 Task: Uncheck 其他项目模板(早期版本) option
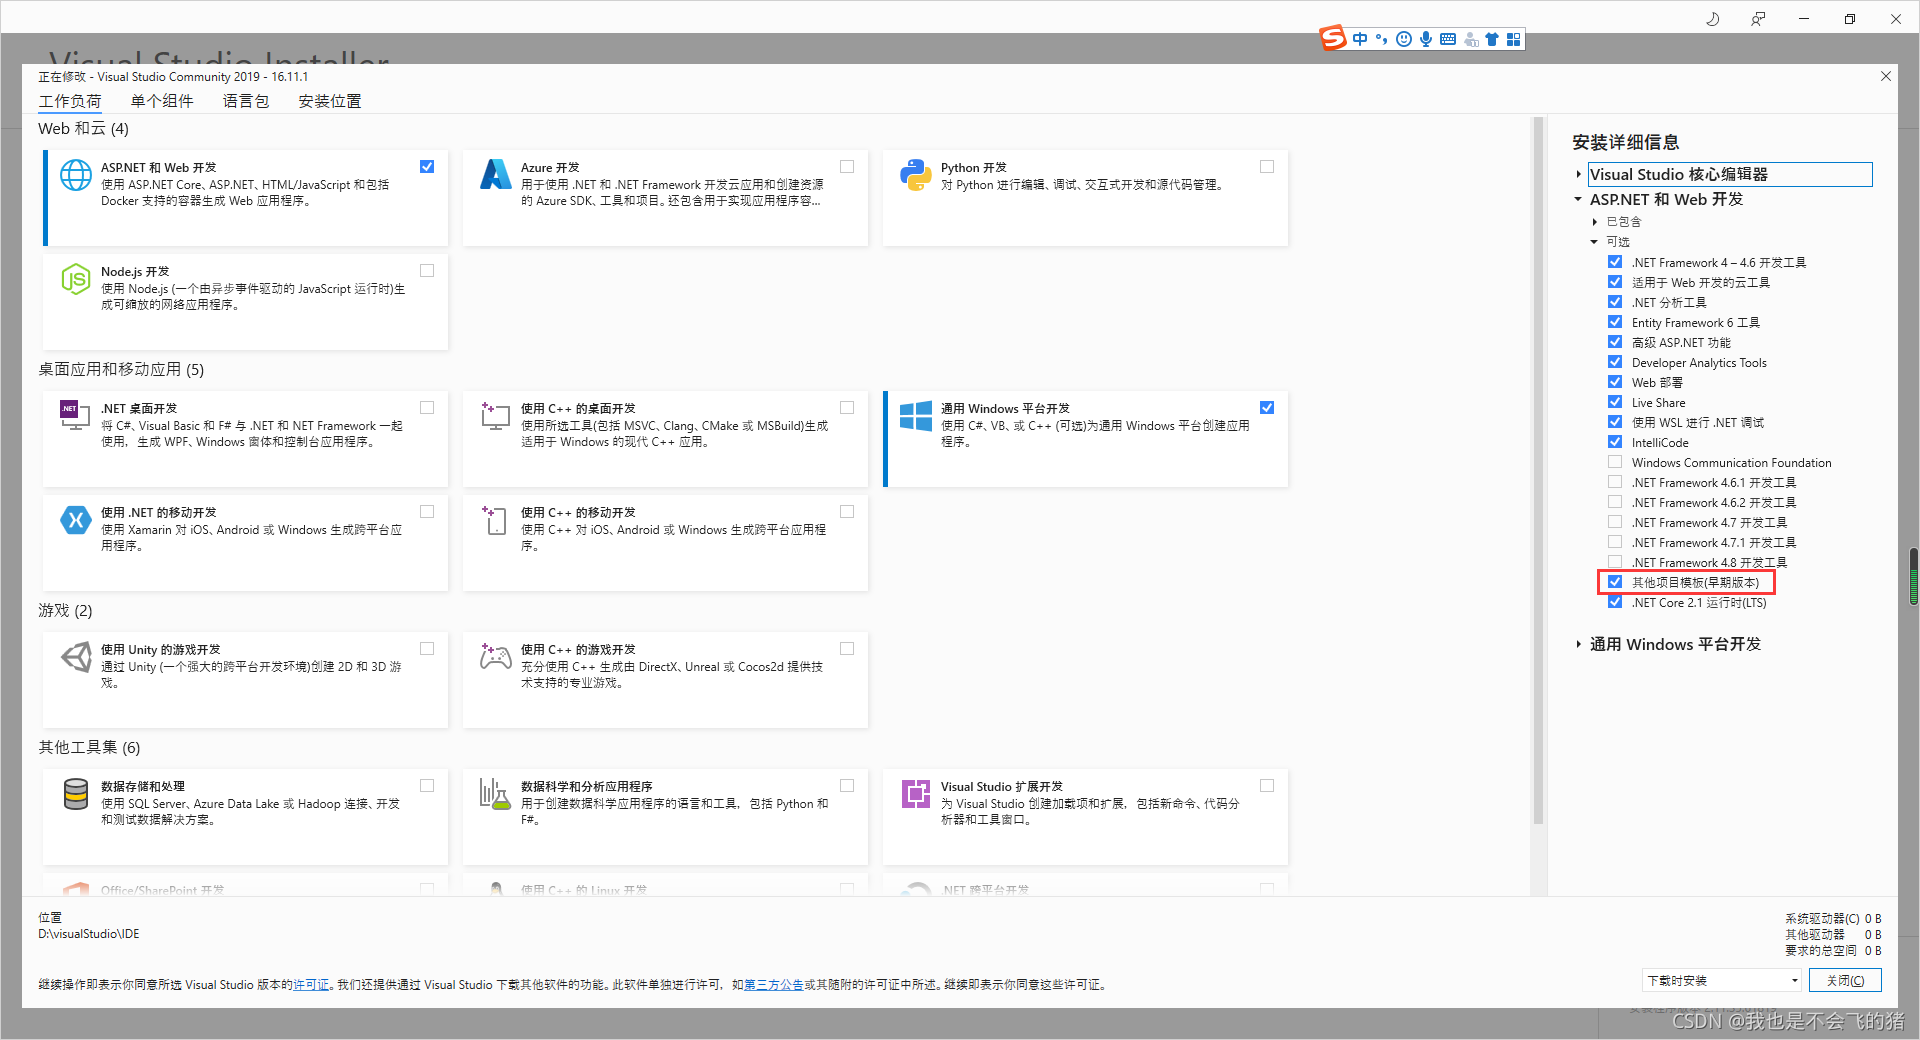pyautogui.click(x=1615, y=582)
